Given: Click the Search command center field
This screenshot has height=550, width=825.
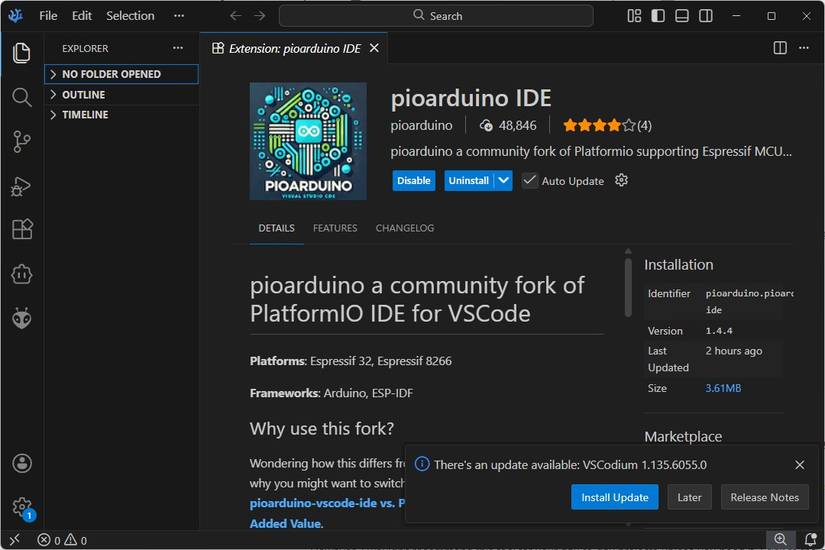Looking at the screenshot, I should (x=436, y=16).
